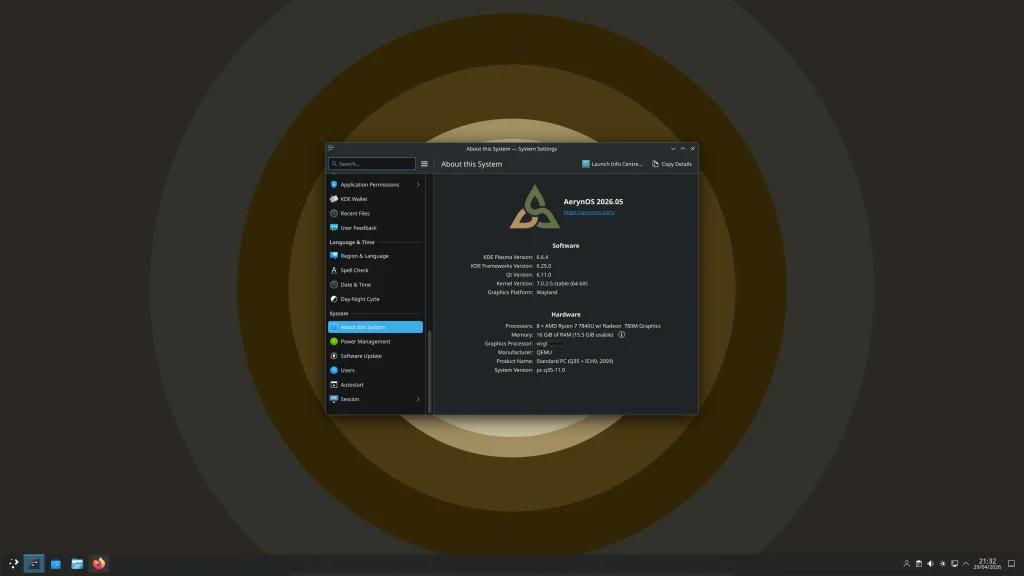Click the Manufacturer value QEMU
Screen dimensions: 1024x576
click(544, 352)
